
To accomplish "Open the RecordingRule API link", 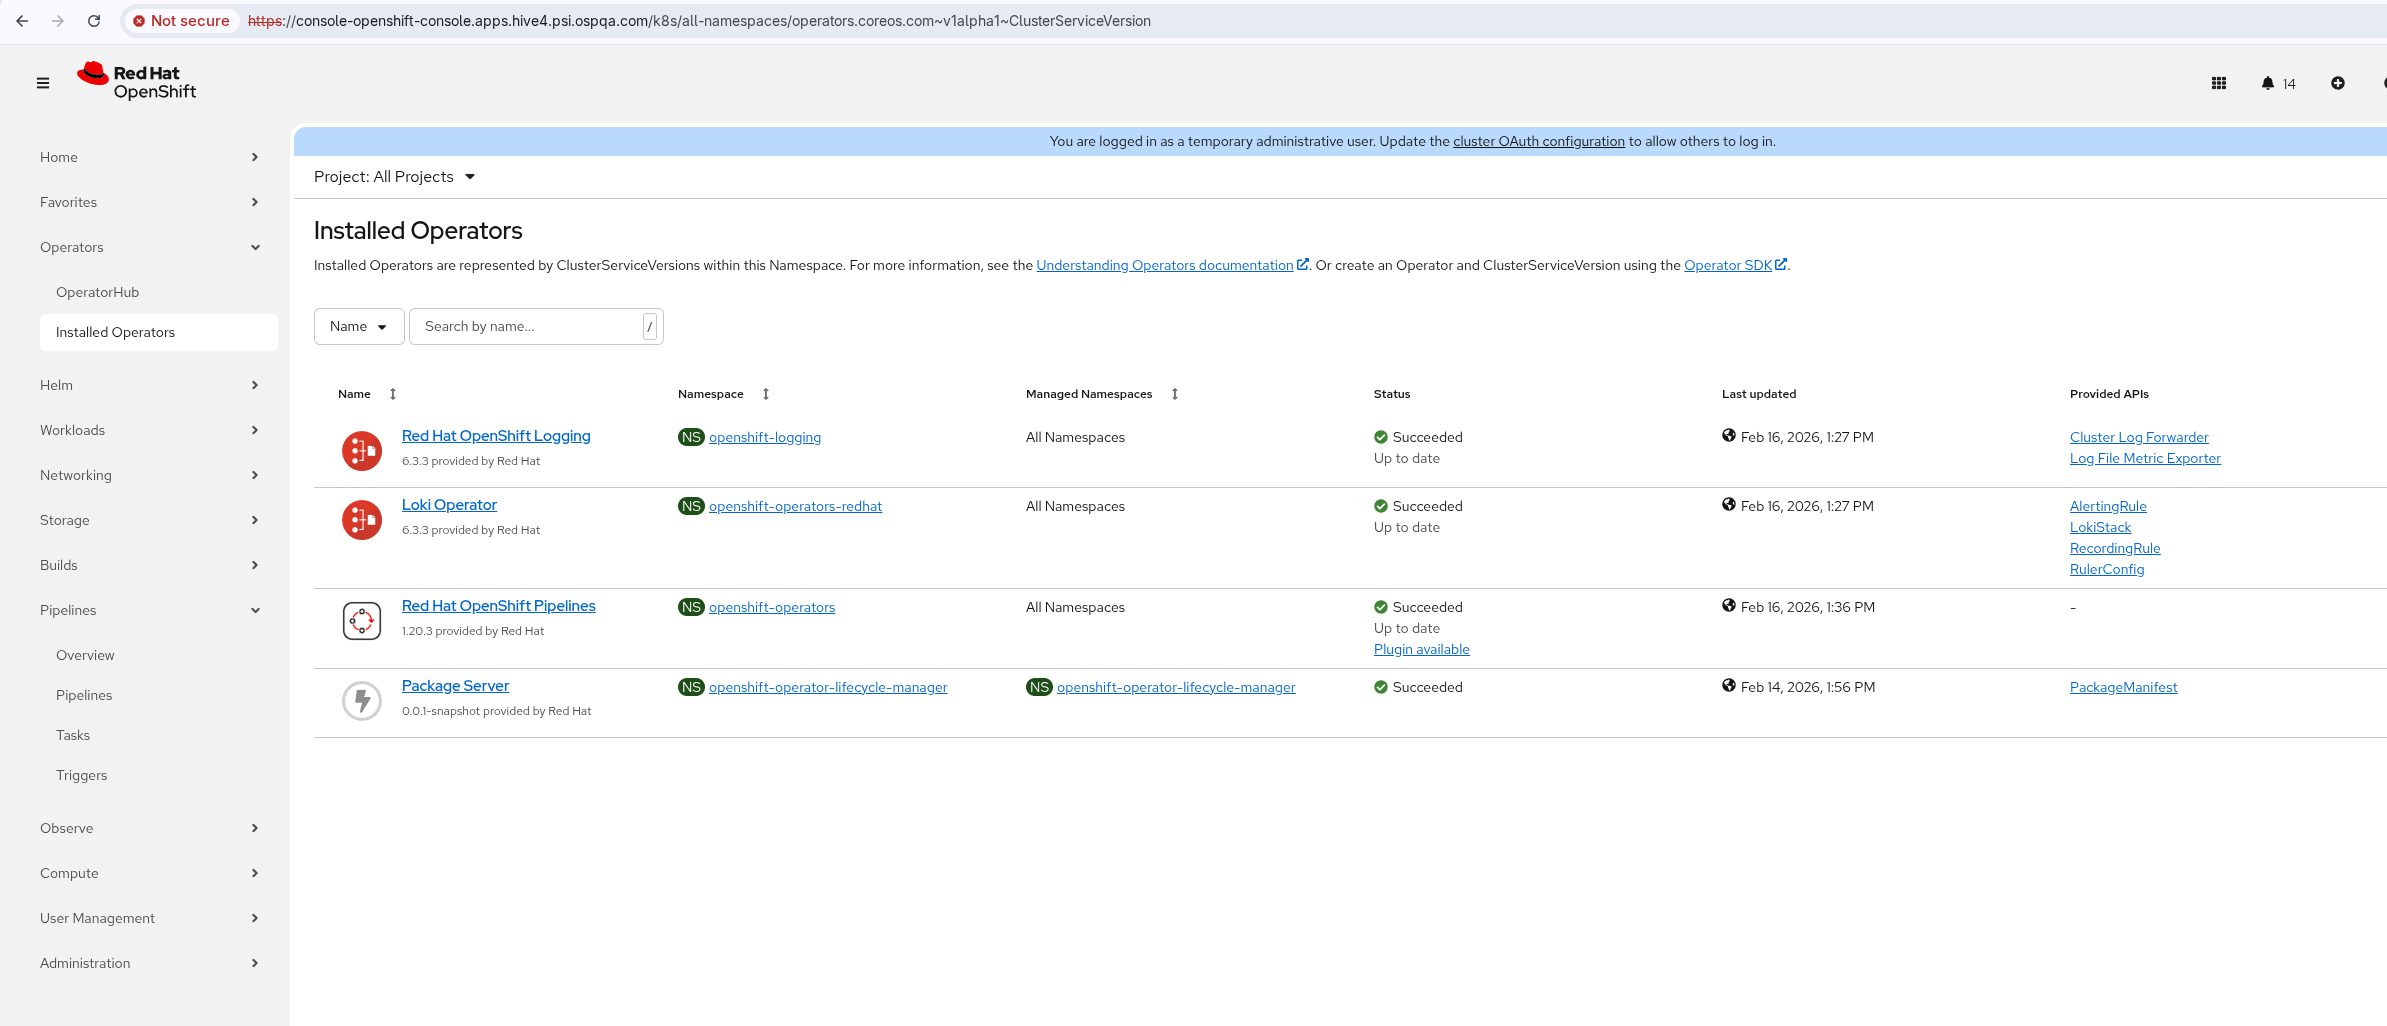I will 2115,548.
